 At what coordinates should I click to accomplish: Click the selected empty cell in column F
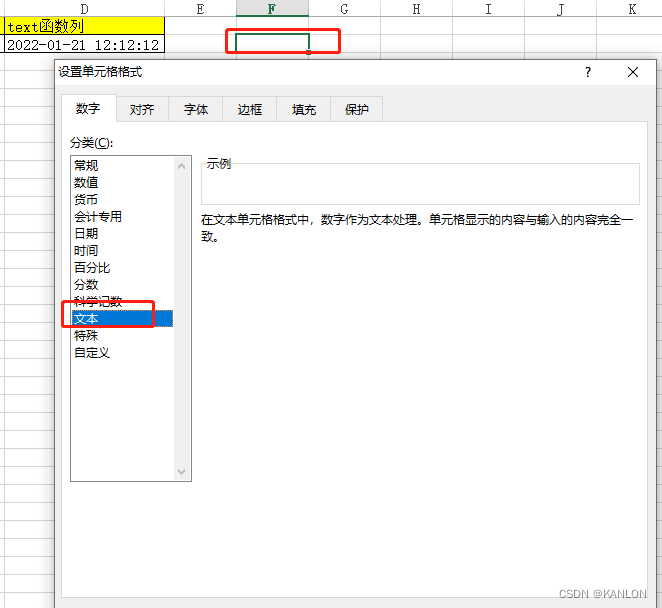pyautogui.click(x=272, y=43)
